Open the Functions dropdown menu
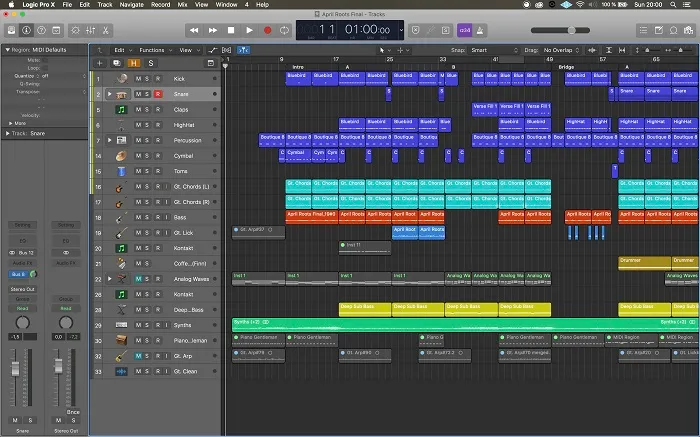Screen dimensions: 700x437 pyautogui.click(x=155, y=50)
